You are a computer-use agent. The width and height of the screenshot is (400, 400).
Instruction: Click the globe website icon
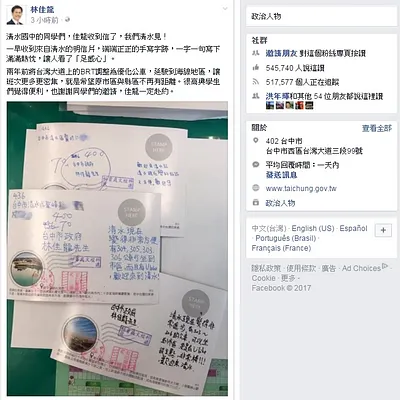point(256,188)
